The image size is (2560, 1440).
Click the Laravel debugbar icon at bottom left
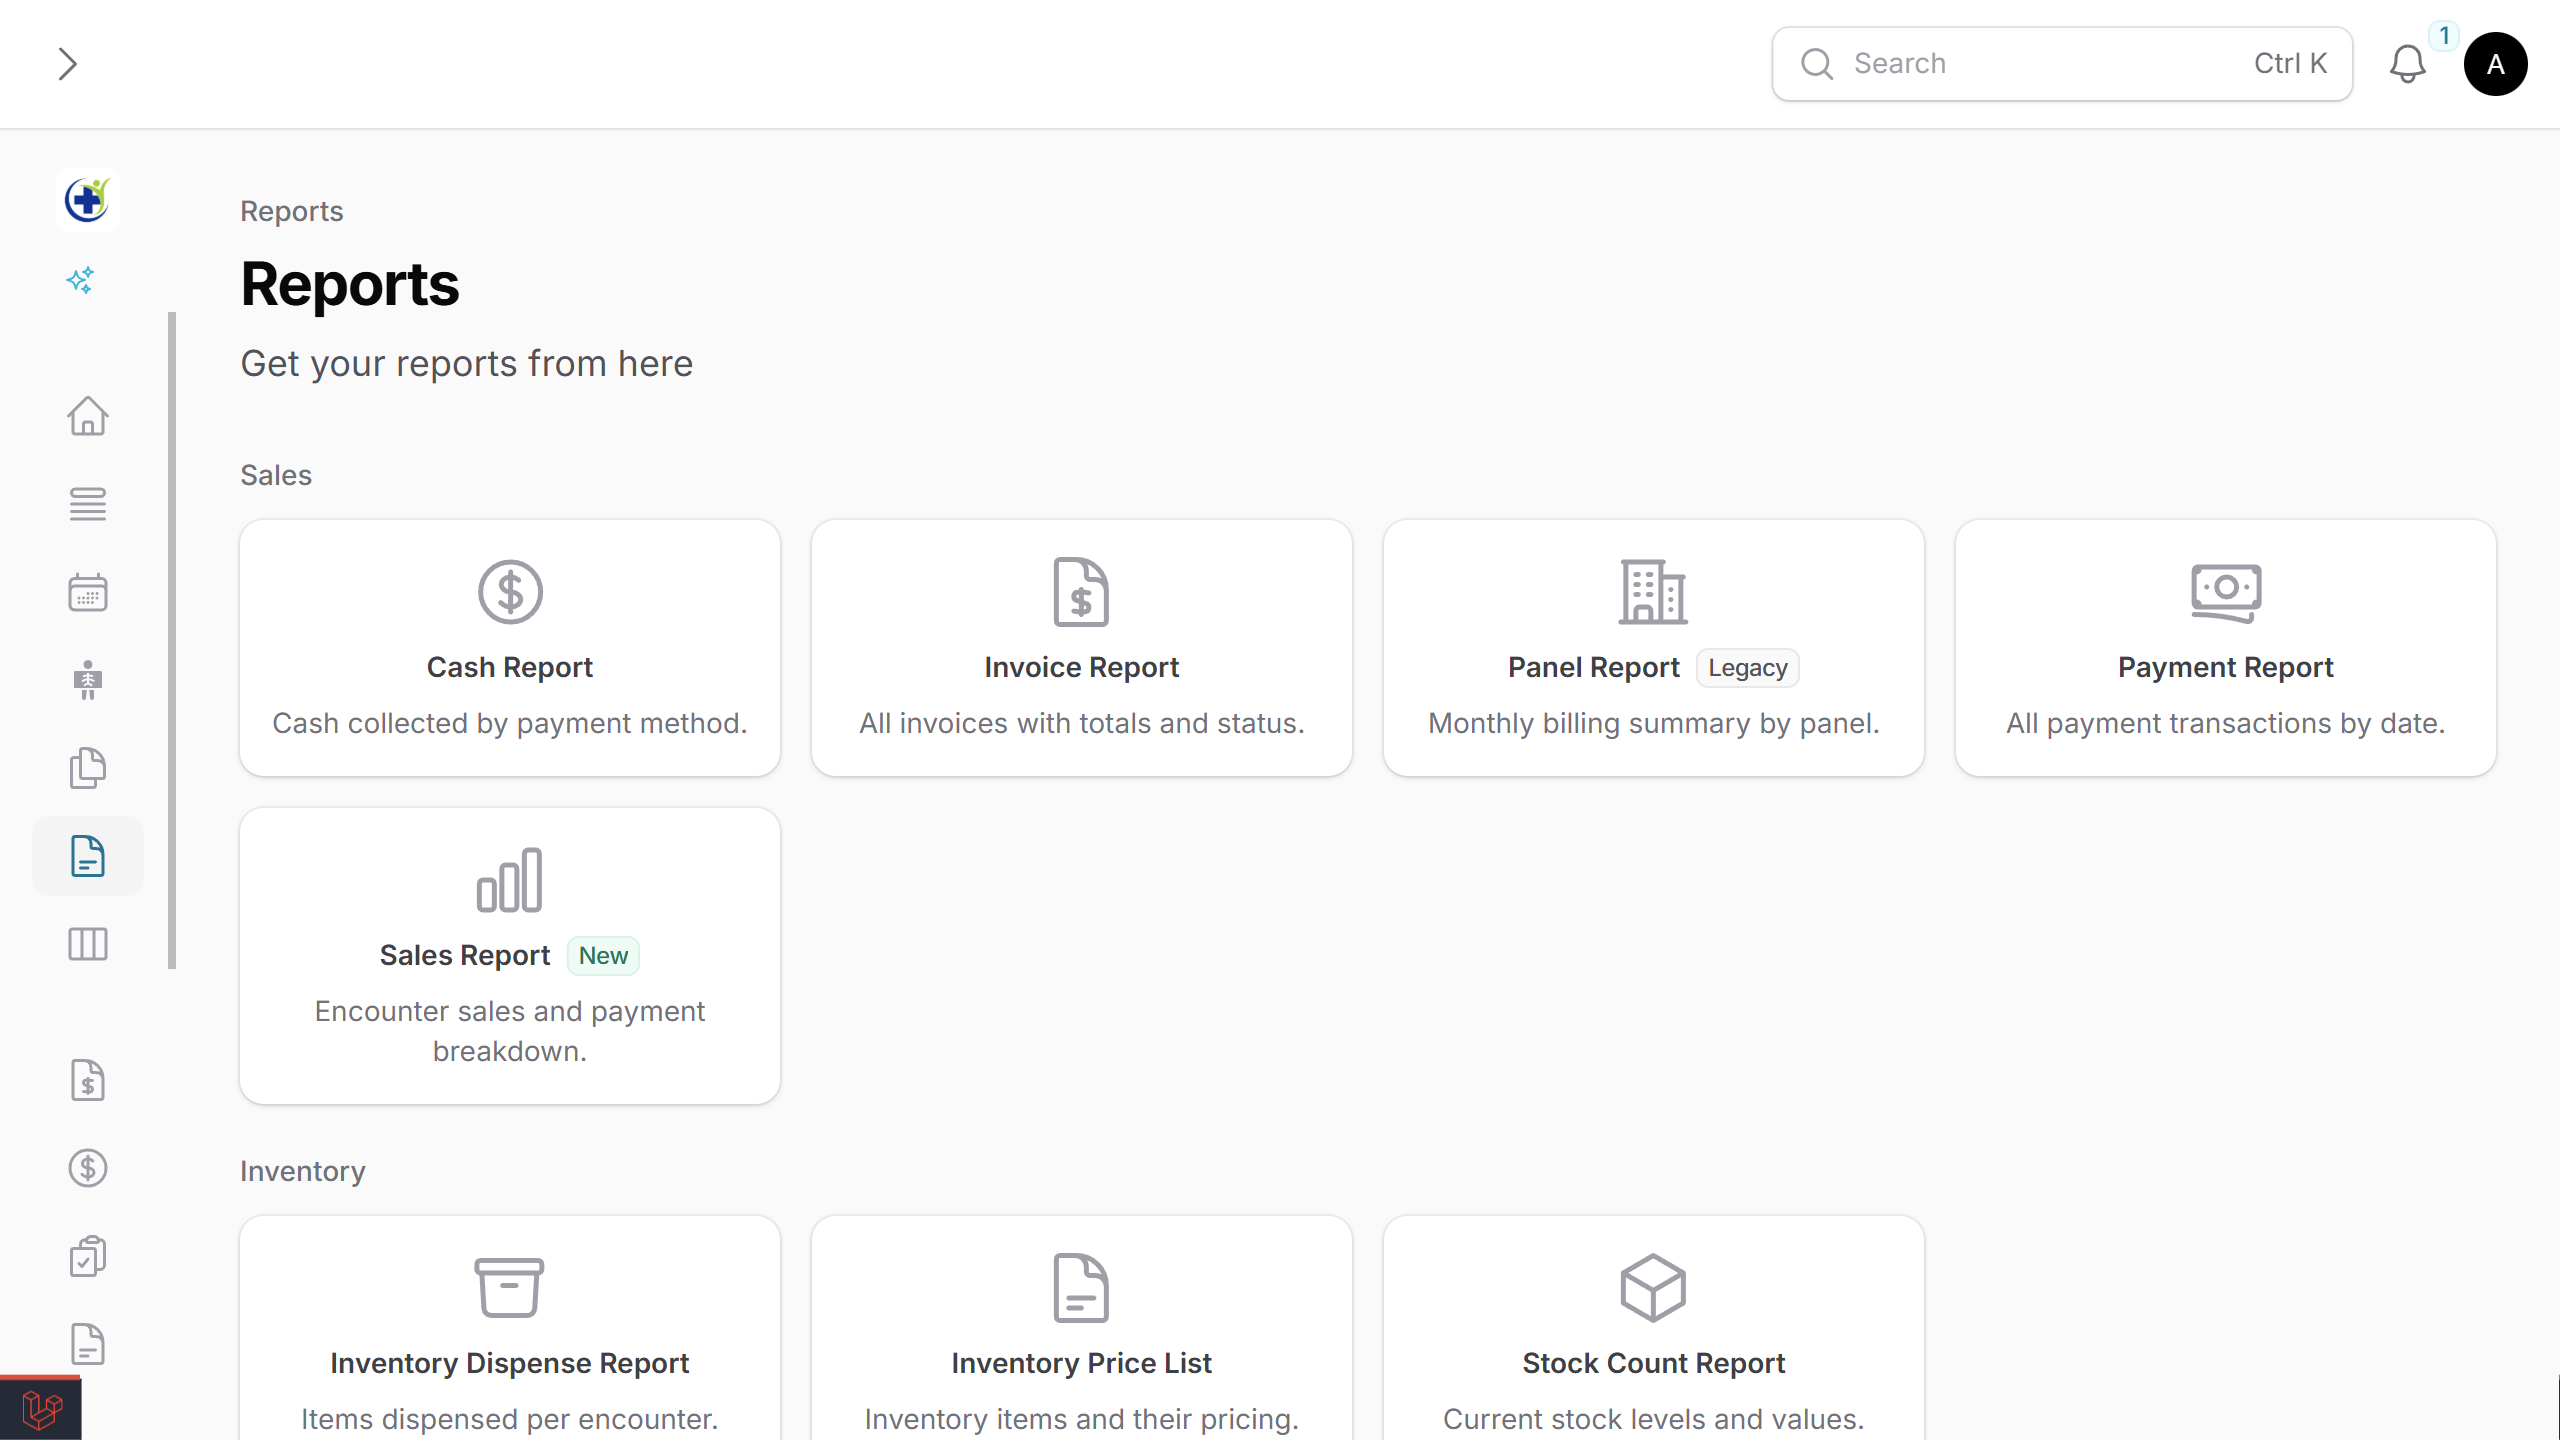pos(42,1410)
